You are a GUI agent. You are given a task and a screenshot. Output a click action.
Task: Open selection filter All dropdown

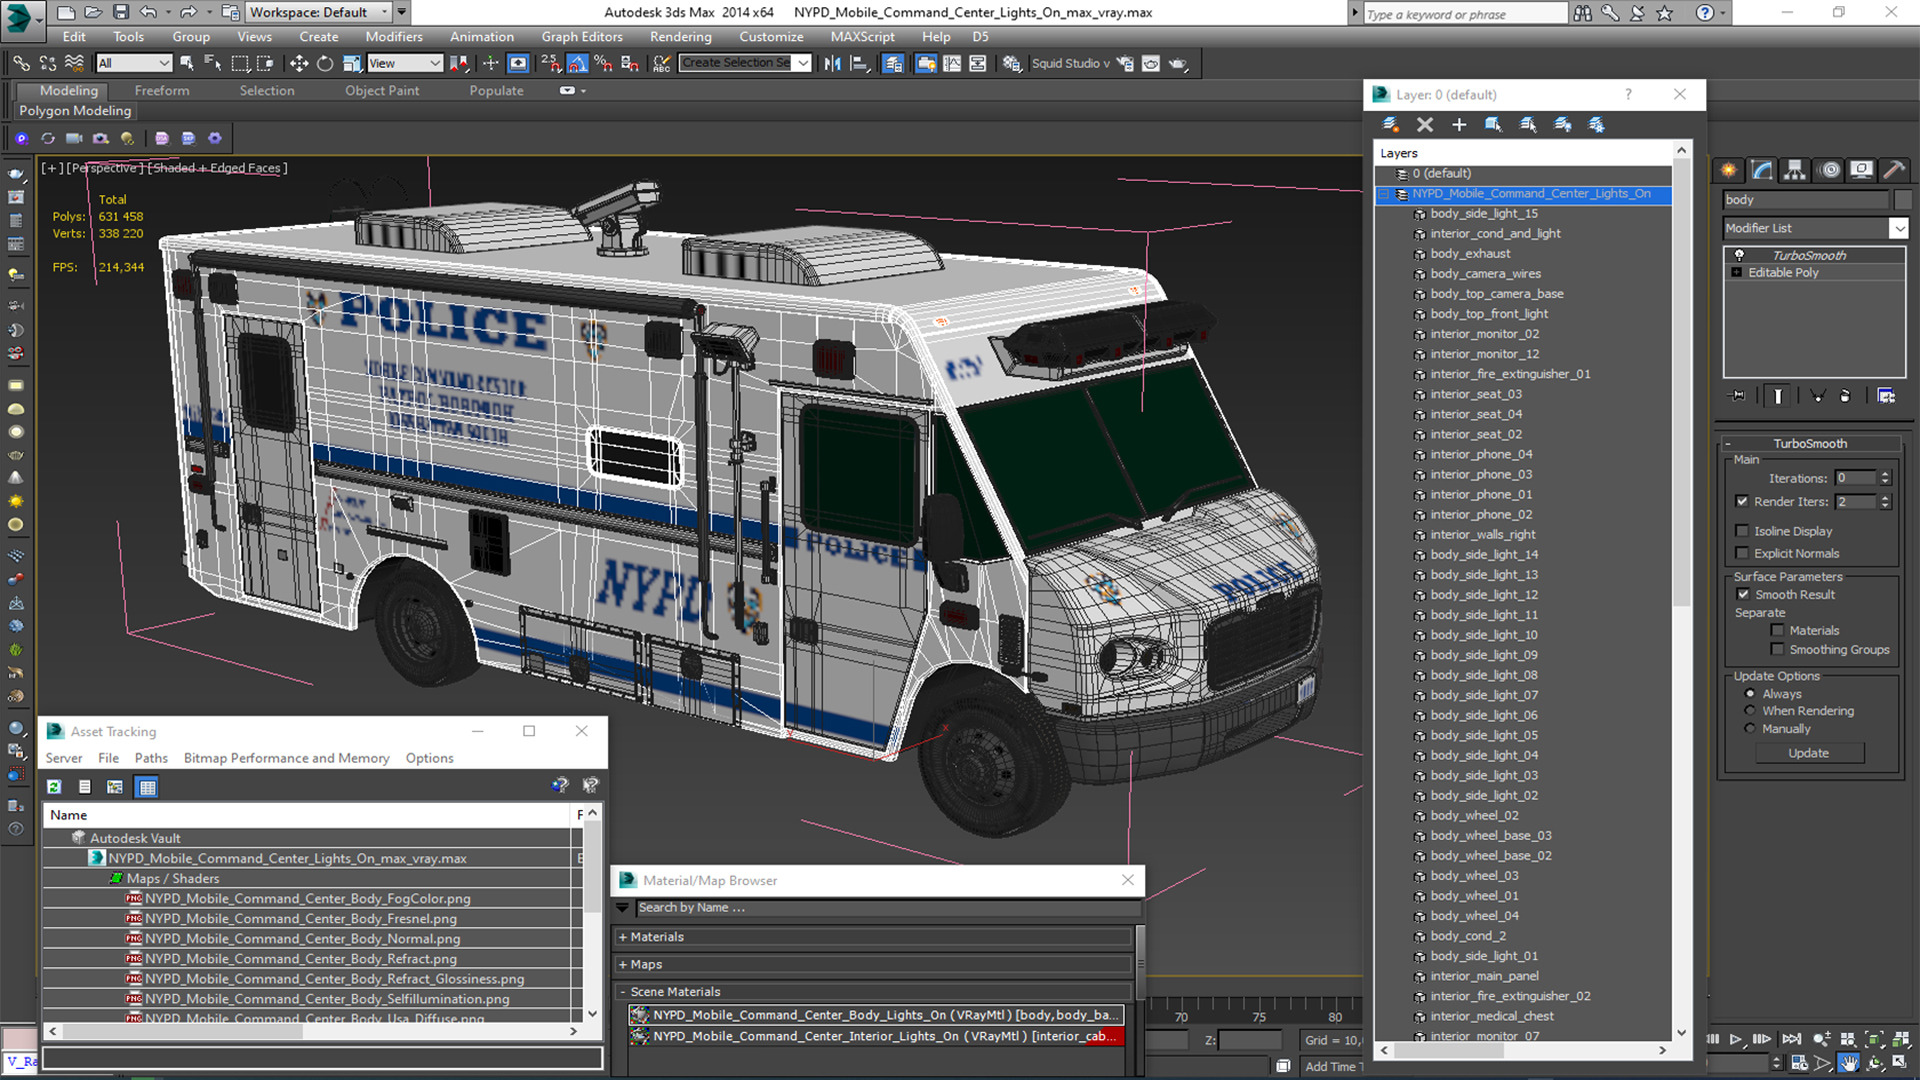(x=134, y=63)
